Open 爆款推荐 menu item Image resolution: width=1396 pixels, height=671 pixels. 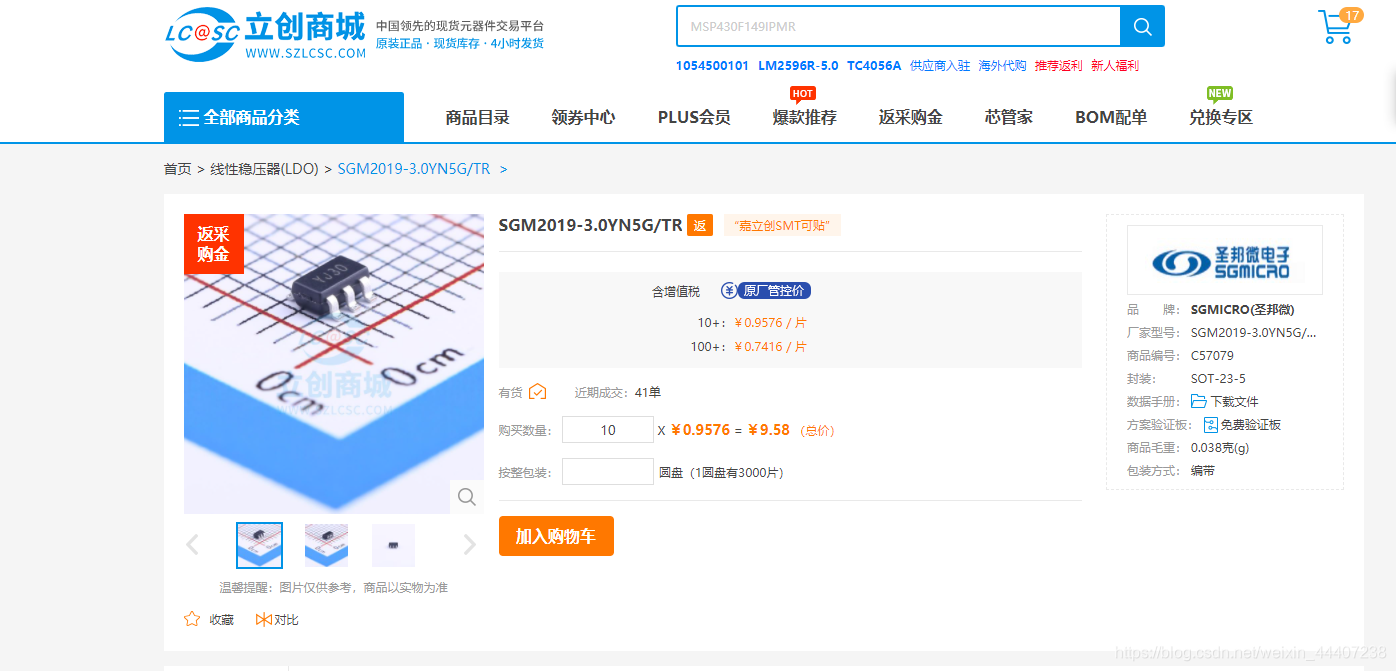tap(804, 117)
